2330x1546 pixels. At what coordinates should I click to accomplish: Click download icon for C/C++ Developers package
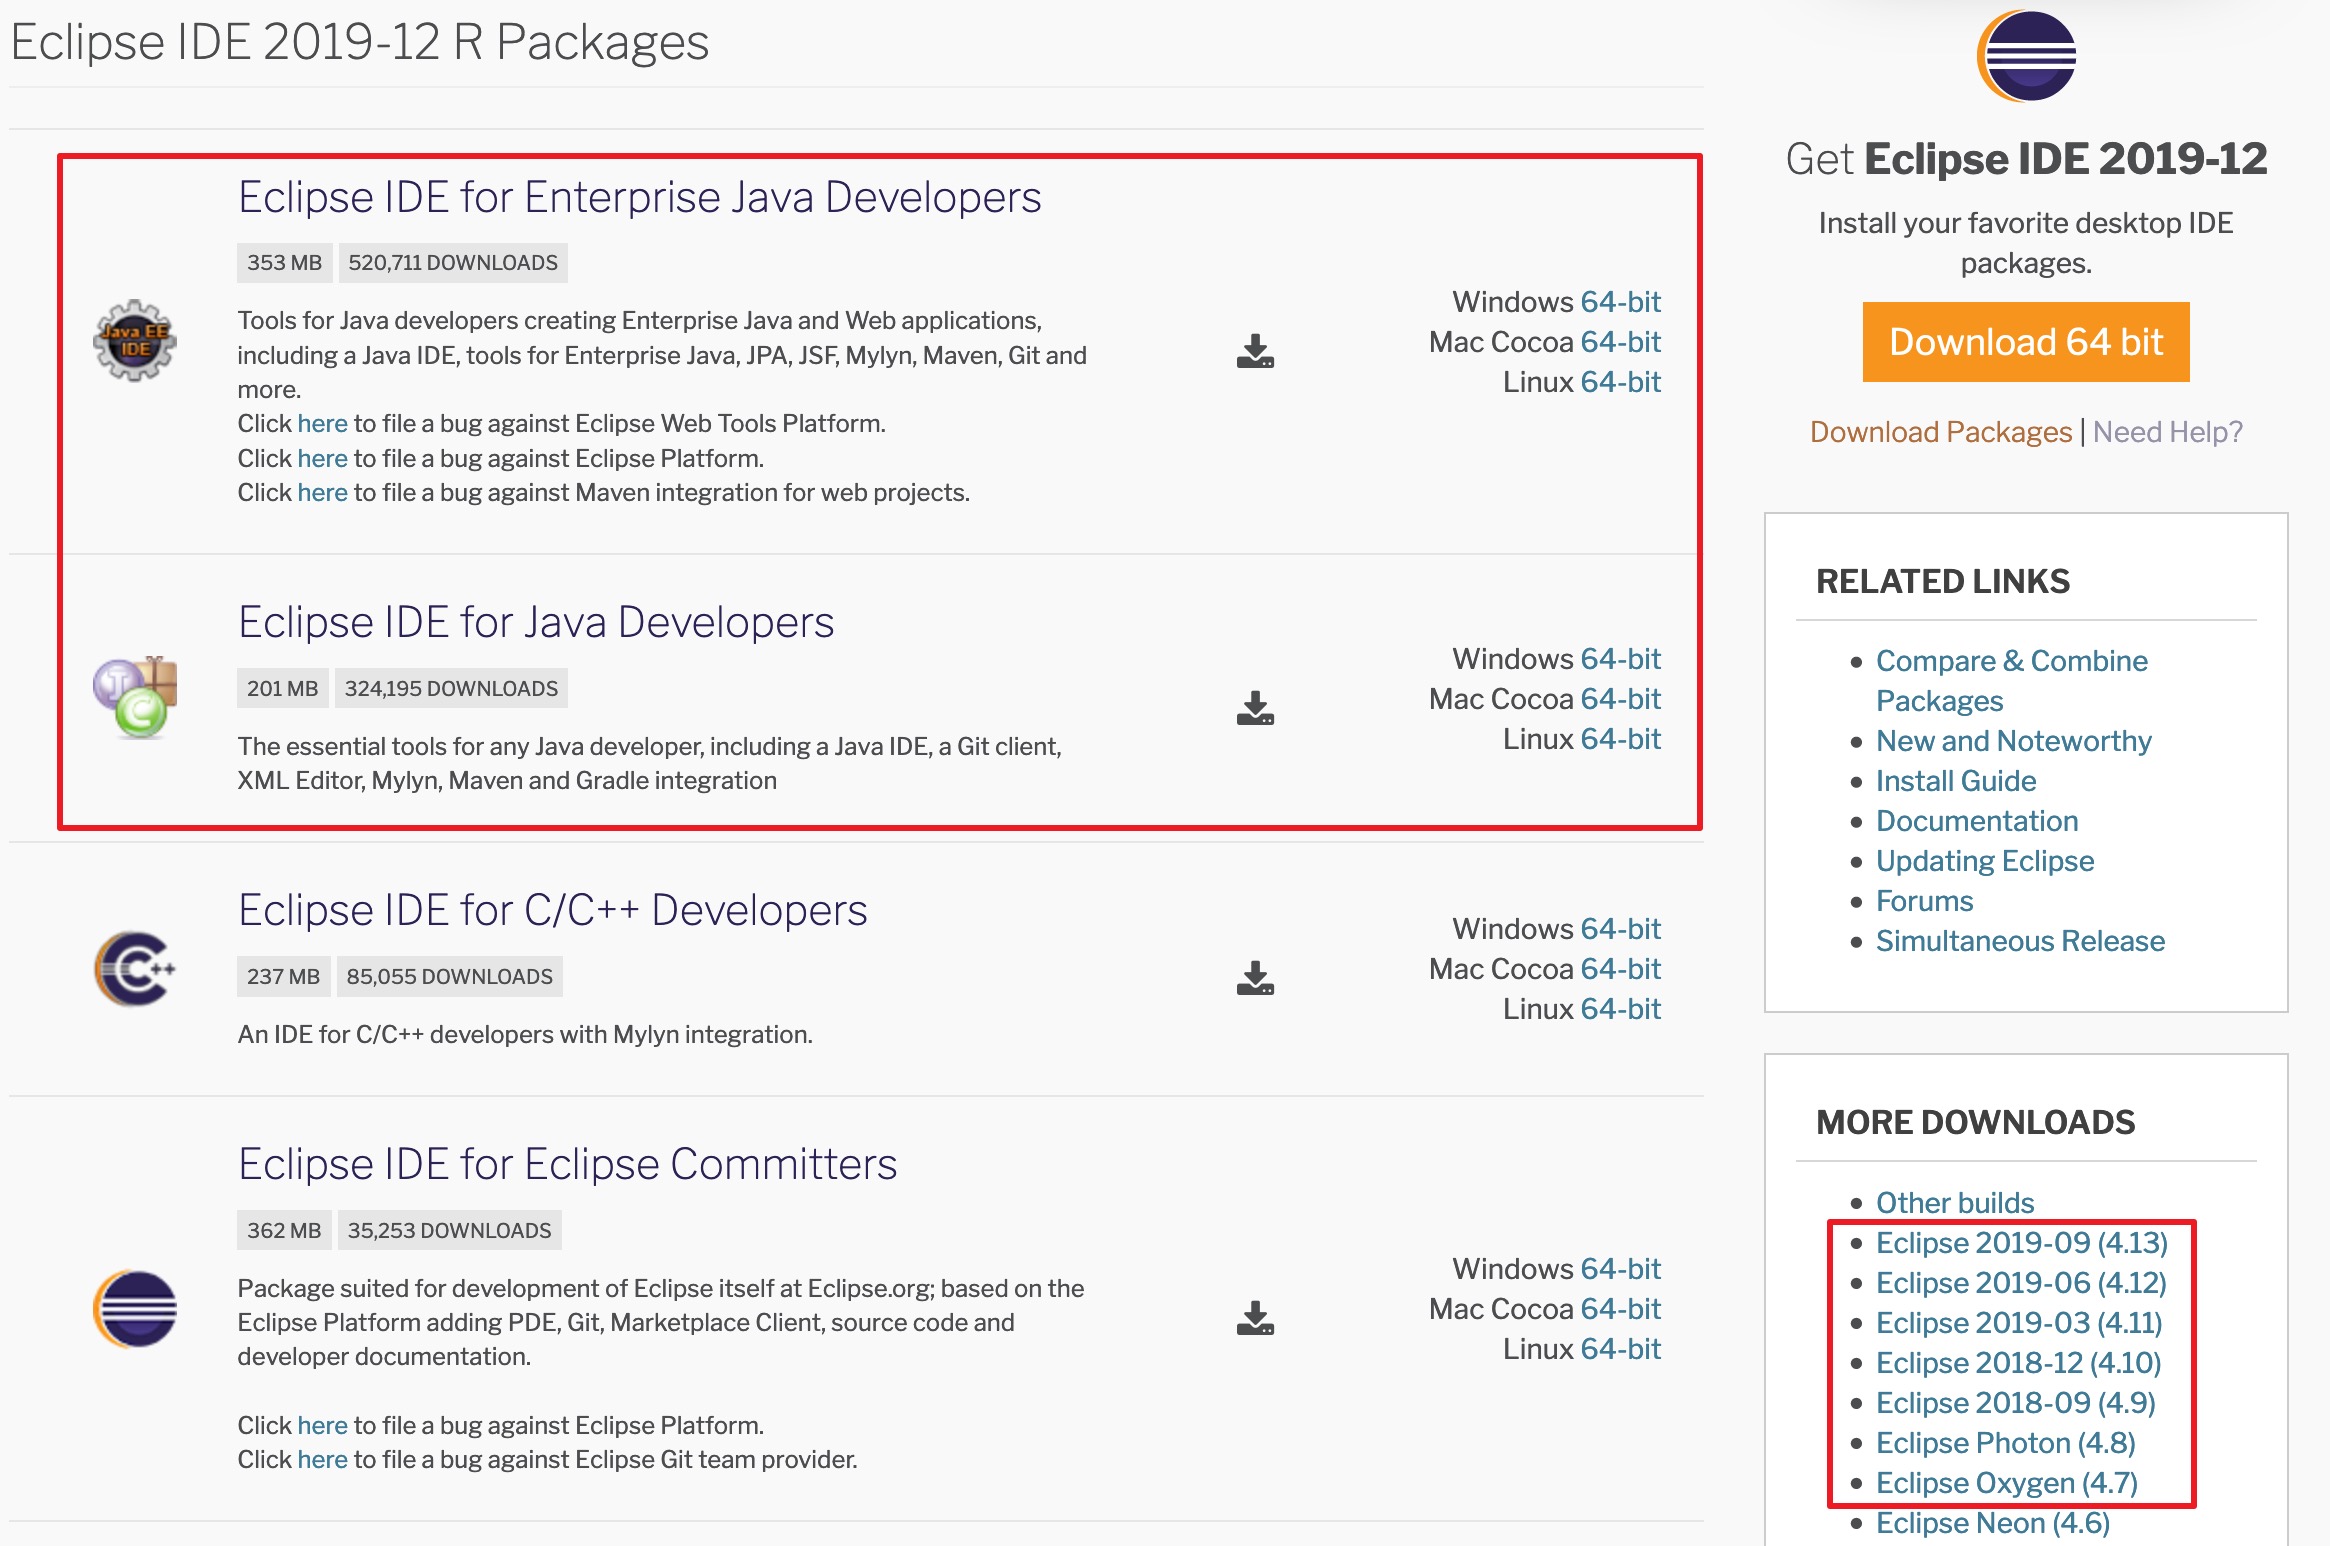(1255, 978)
